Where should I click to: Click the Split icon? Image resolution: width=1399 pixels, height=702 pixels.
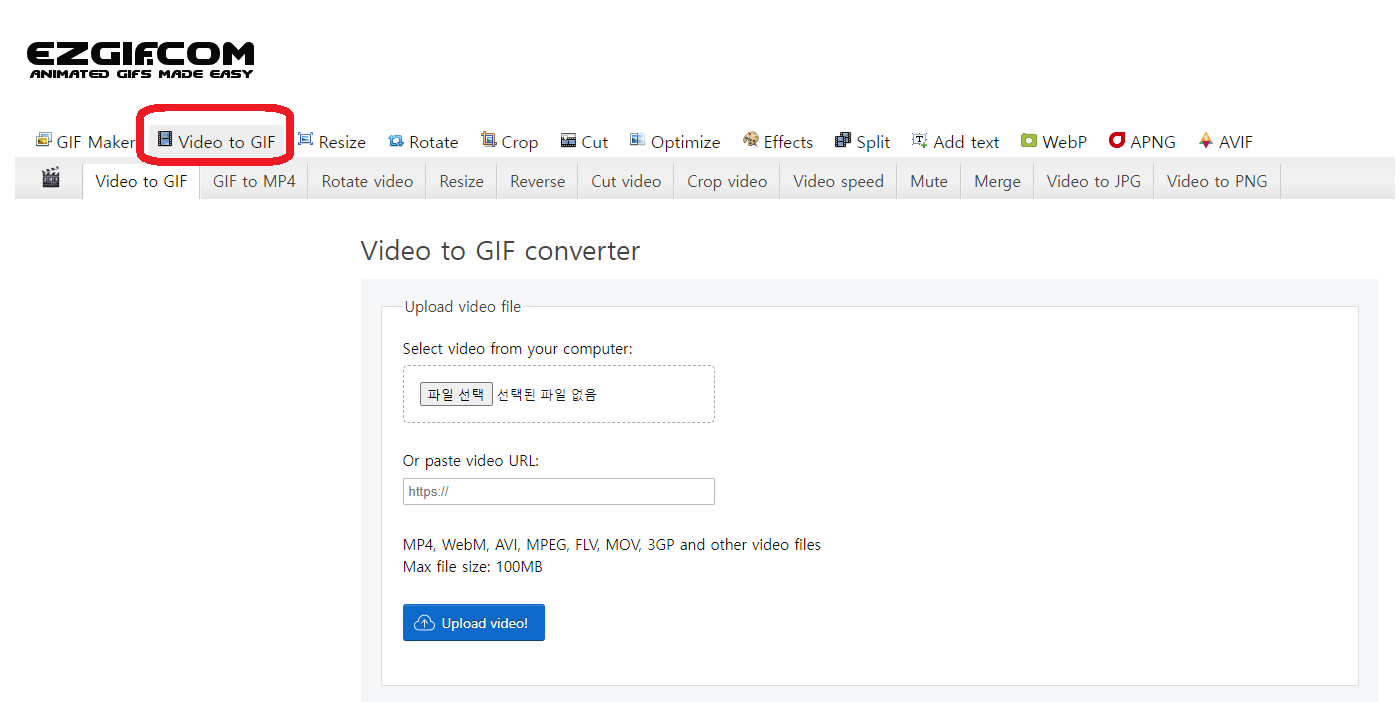843,140
